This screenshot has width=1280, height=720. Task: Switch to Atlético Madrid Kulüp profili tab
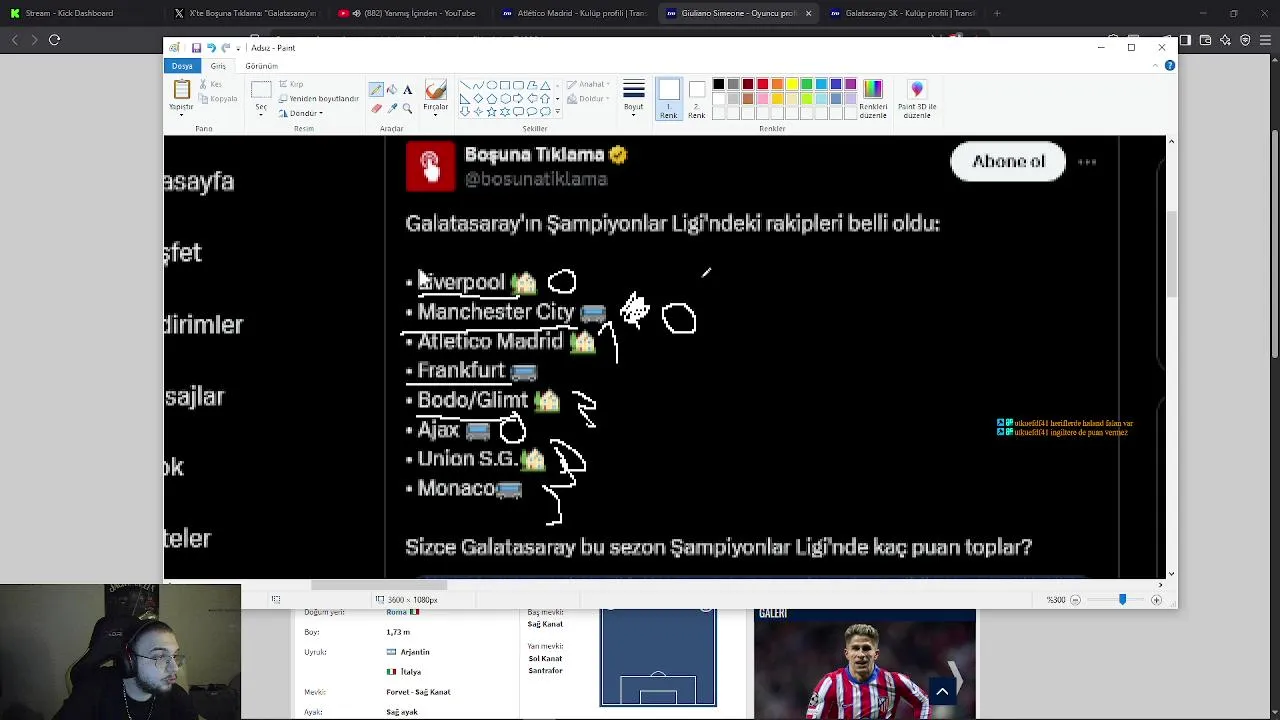pyautogui.click(x=575, y=13)
